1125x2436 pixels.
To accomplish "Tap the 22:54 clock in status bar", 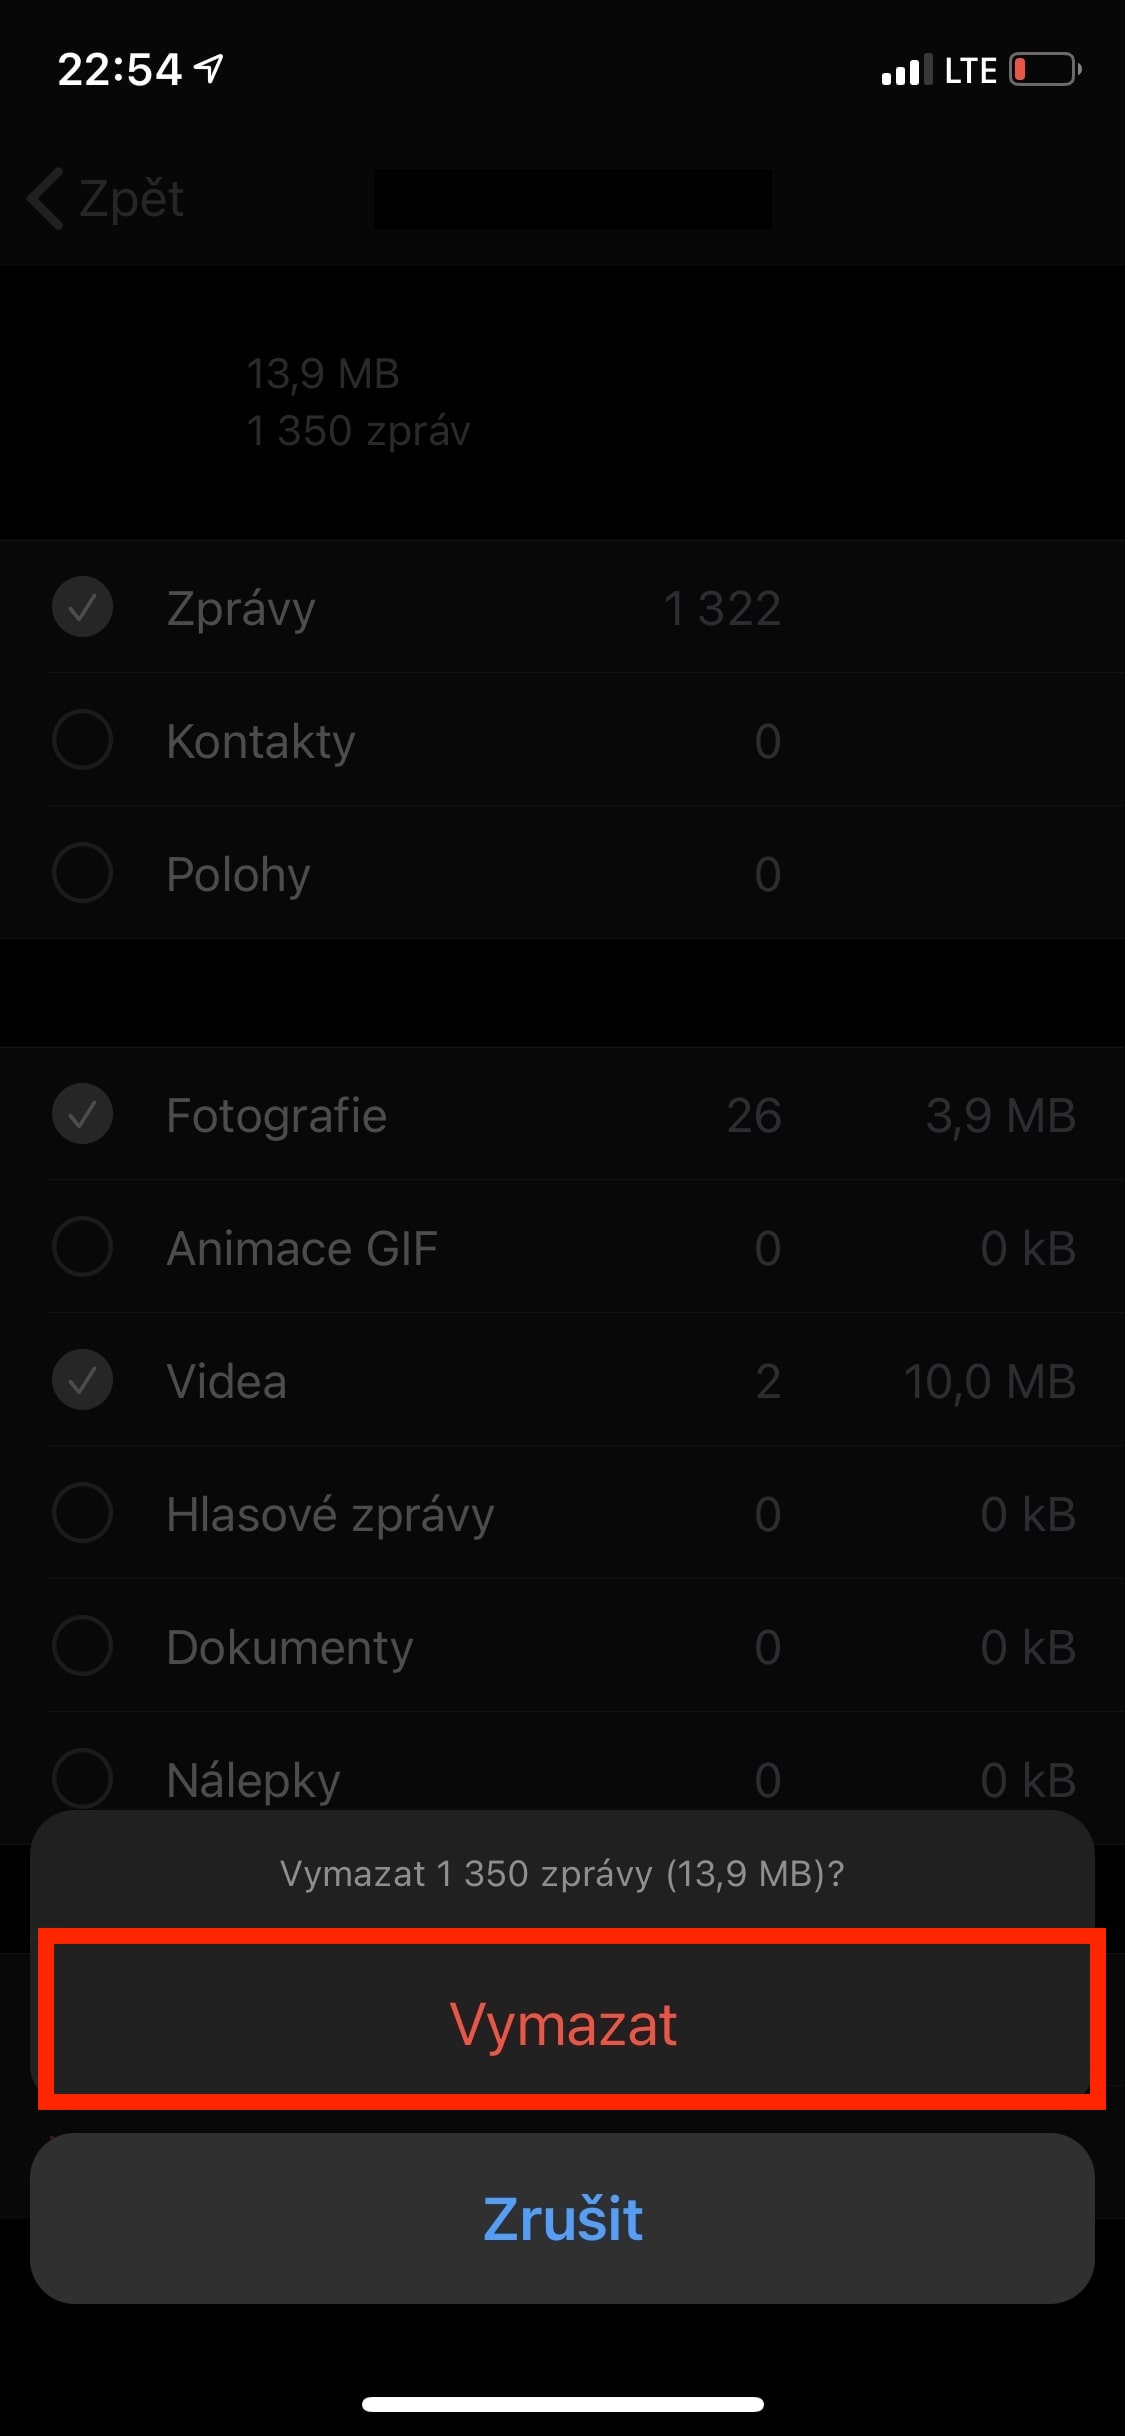I will [119, 70].
